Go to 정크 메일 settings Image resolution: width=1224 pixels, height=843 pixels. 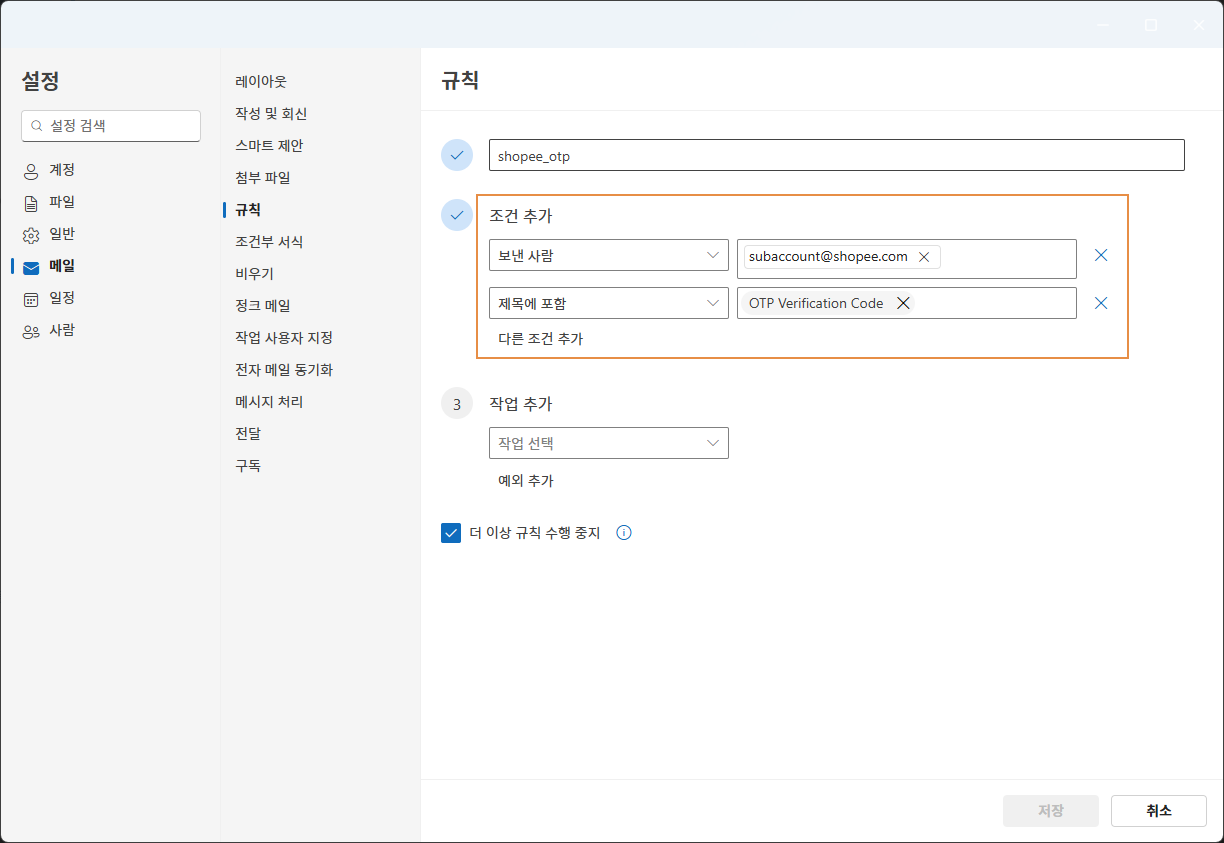262,306
